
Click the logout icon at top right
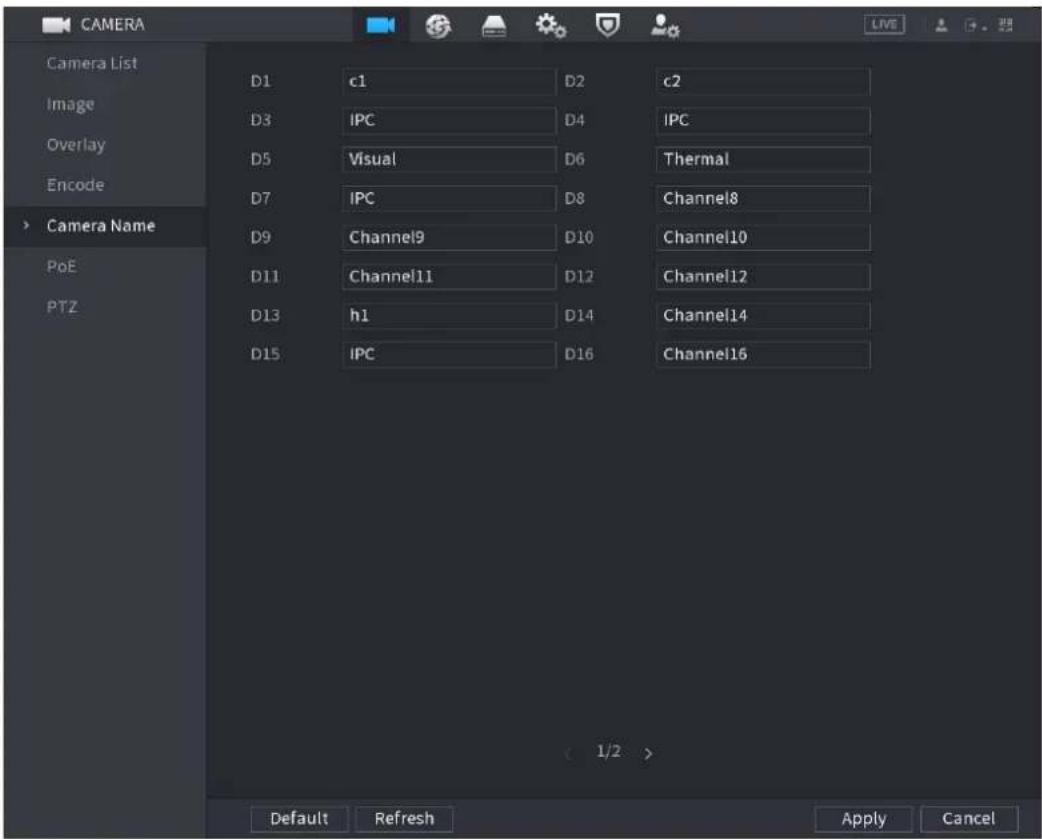click(x=973, y=25)
